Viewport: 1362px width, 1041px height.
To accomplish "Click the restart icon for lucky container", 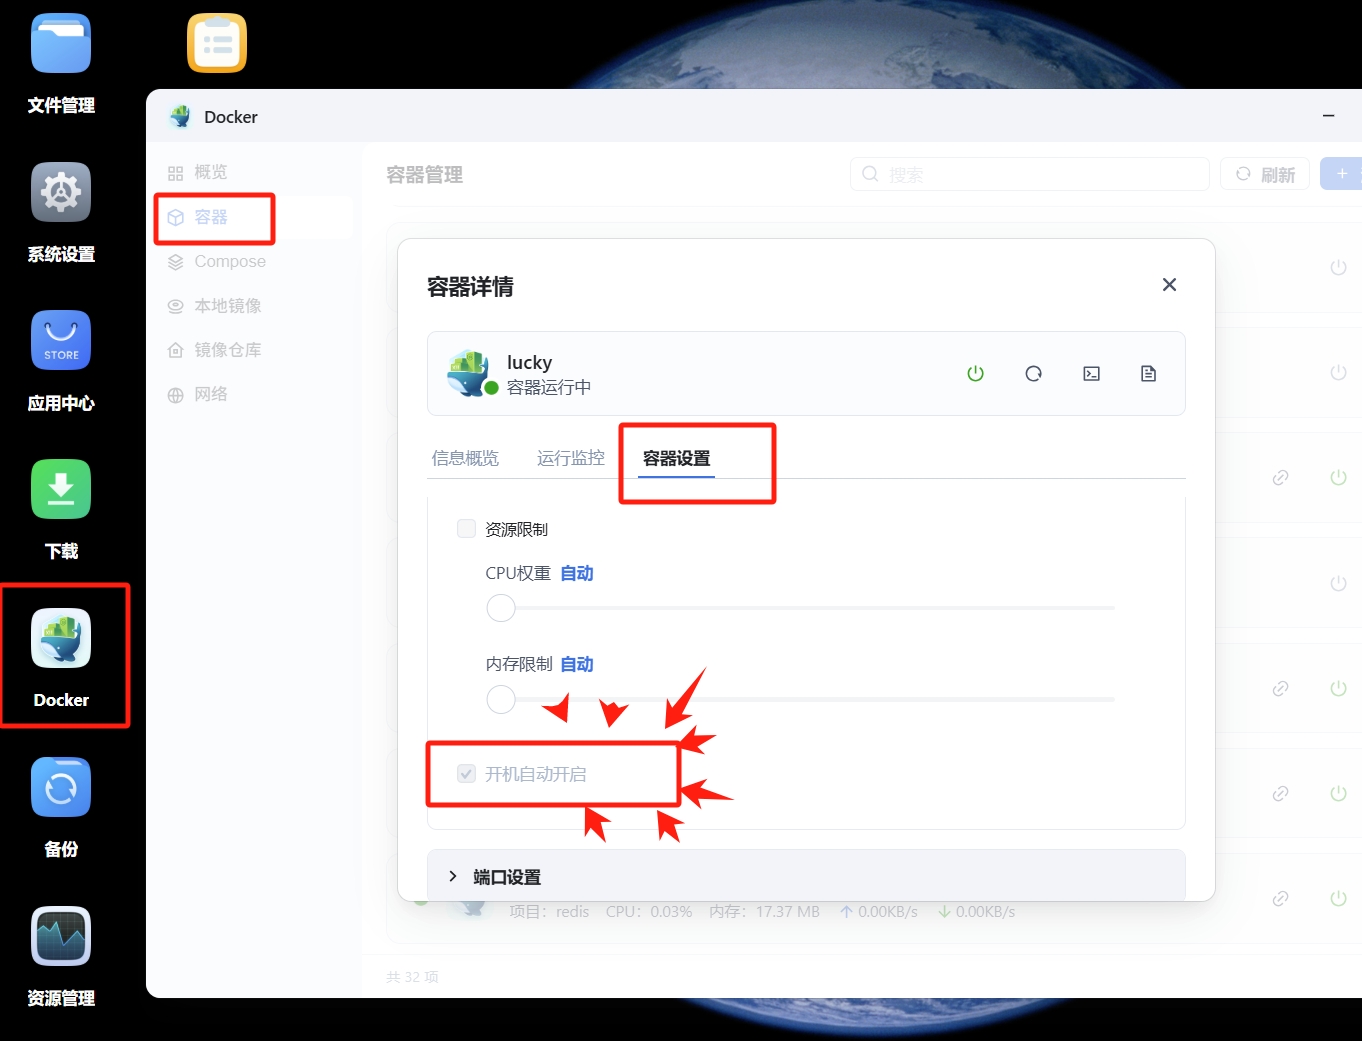I will point(1034,373).
